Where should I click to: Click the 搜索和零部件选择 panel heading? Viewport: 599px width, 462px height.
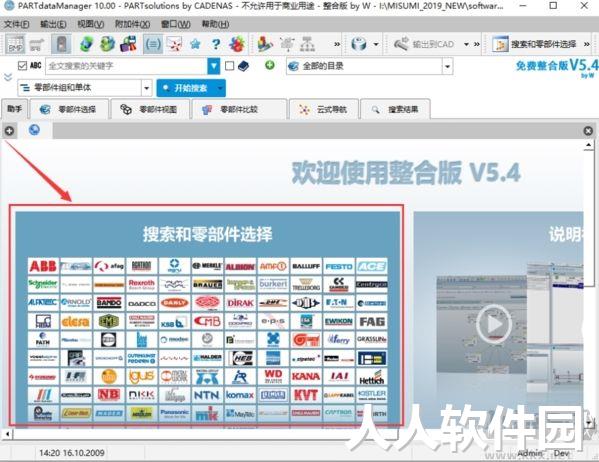pos(207,234)
